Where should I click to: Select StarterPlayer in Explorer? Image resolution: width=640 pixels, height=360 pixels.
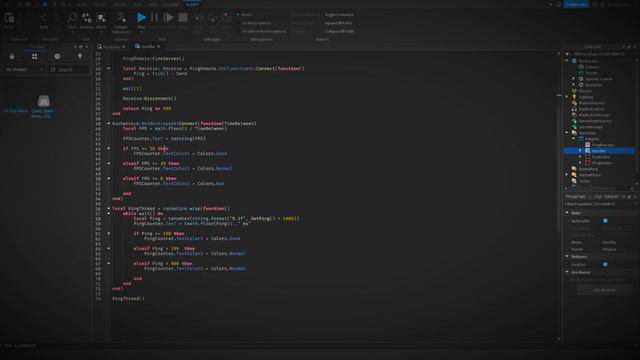tap(589, 175)
